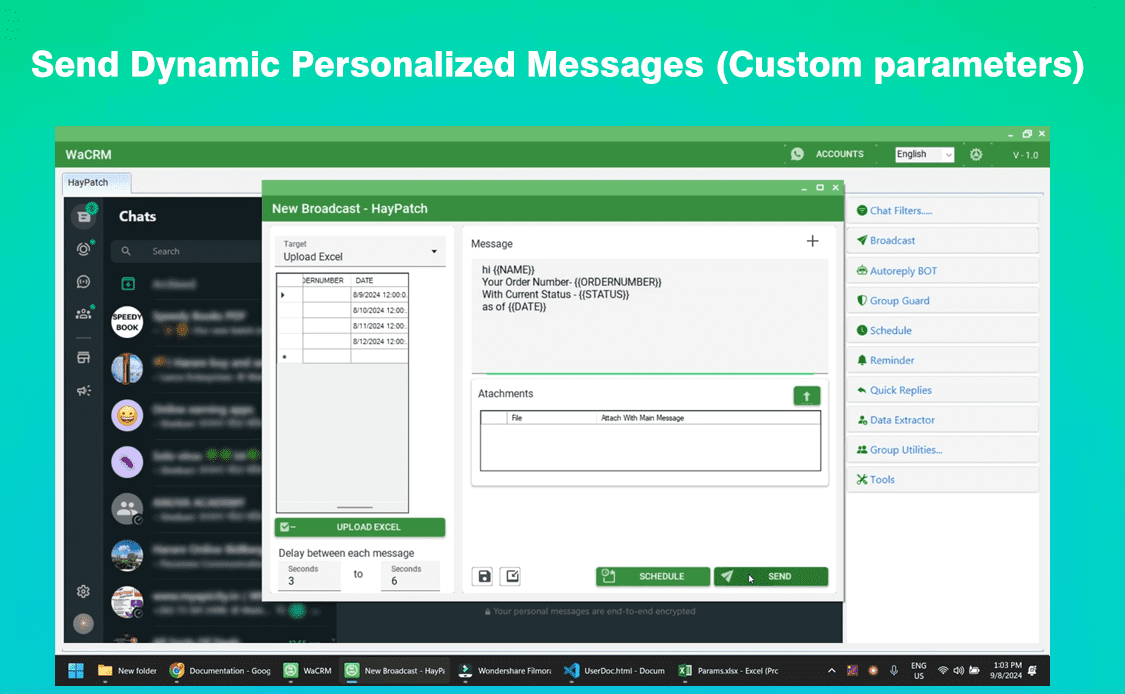The width and height of the screenshot is (1125, 694).
Task: Click the SCHEDULE button
Action: (x=652, y=576)
